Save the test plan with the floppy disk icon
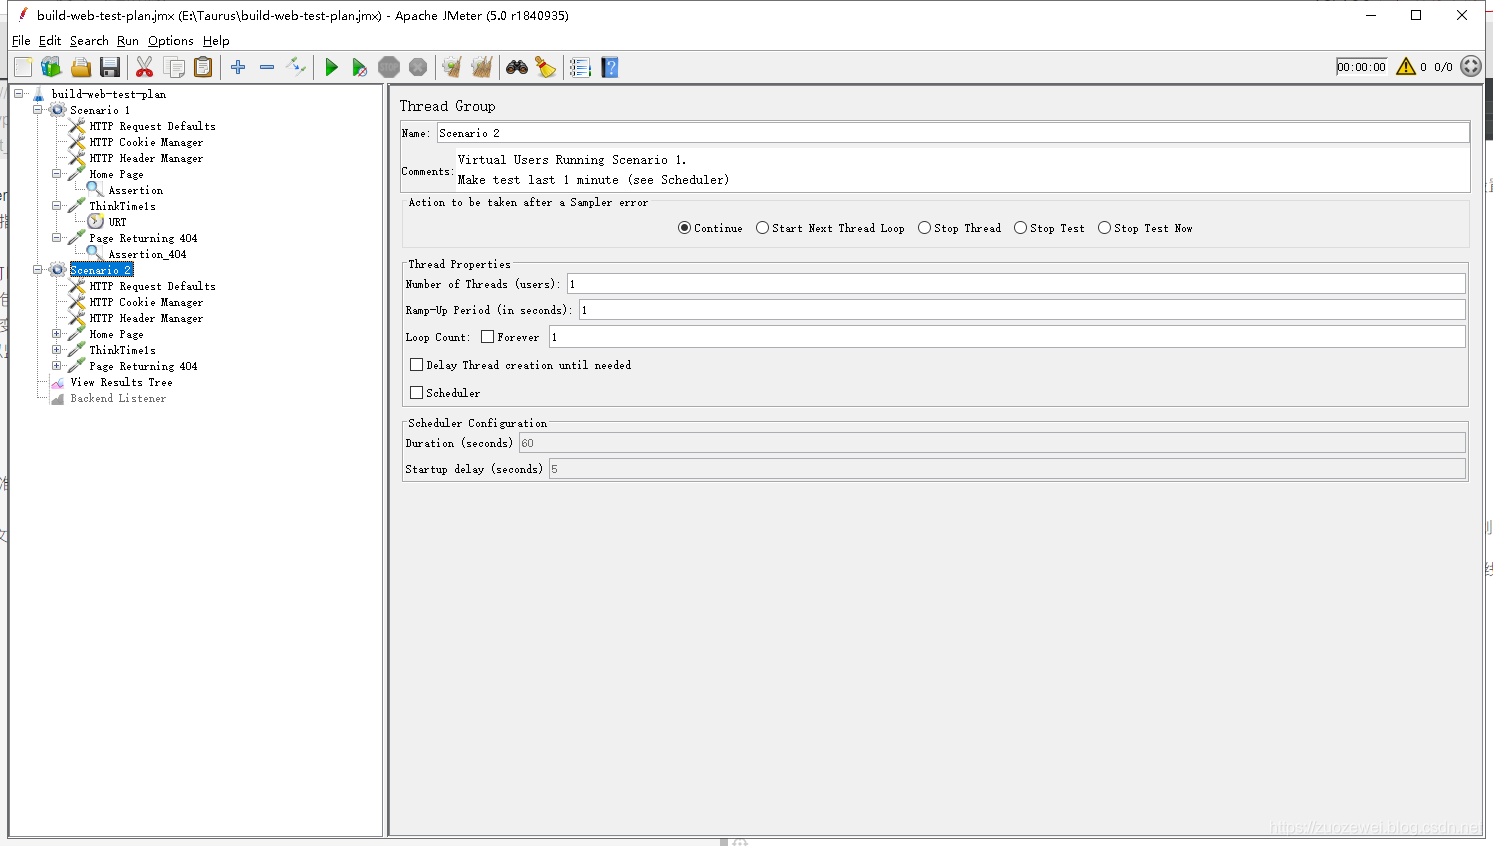The image size is (1493, 846). pyautogui.click(x=110, y=67)
